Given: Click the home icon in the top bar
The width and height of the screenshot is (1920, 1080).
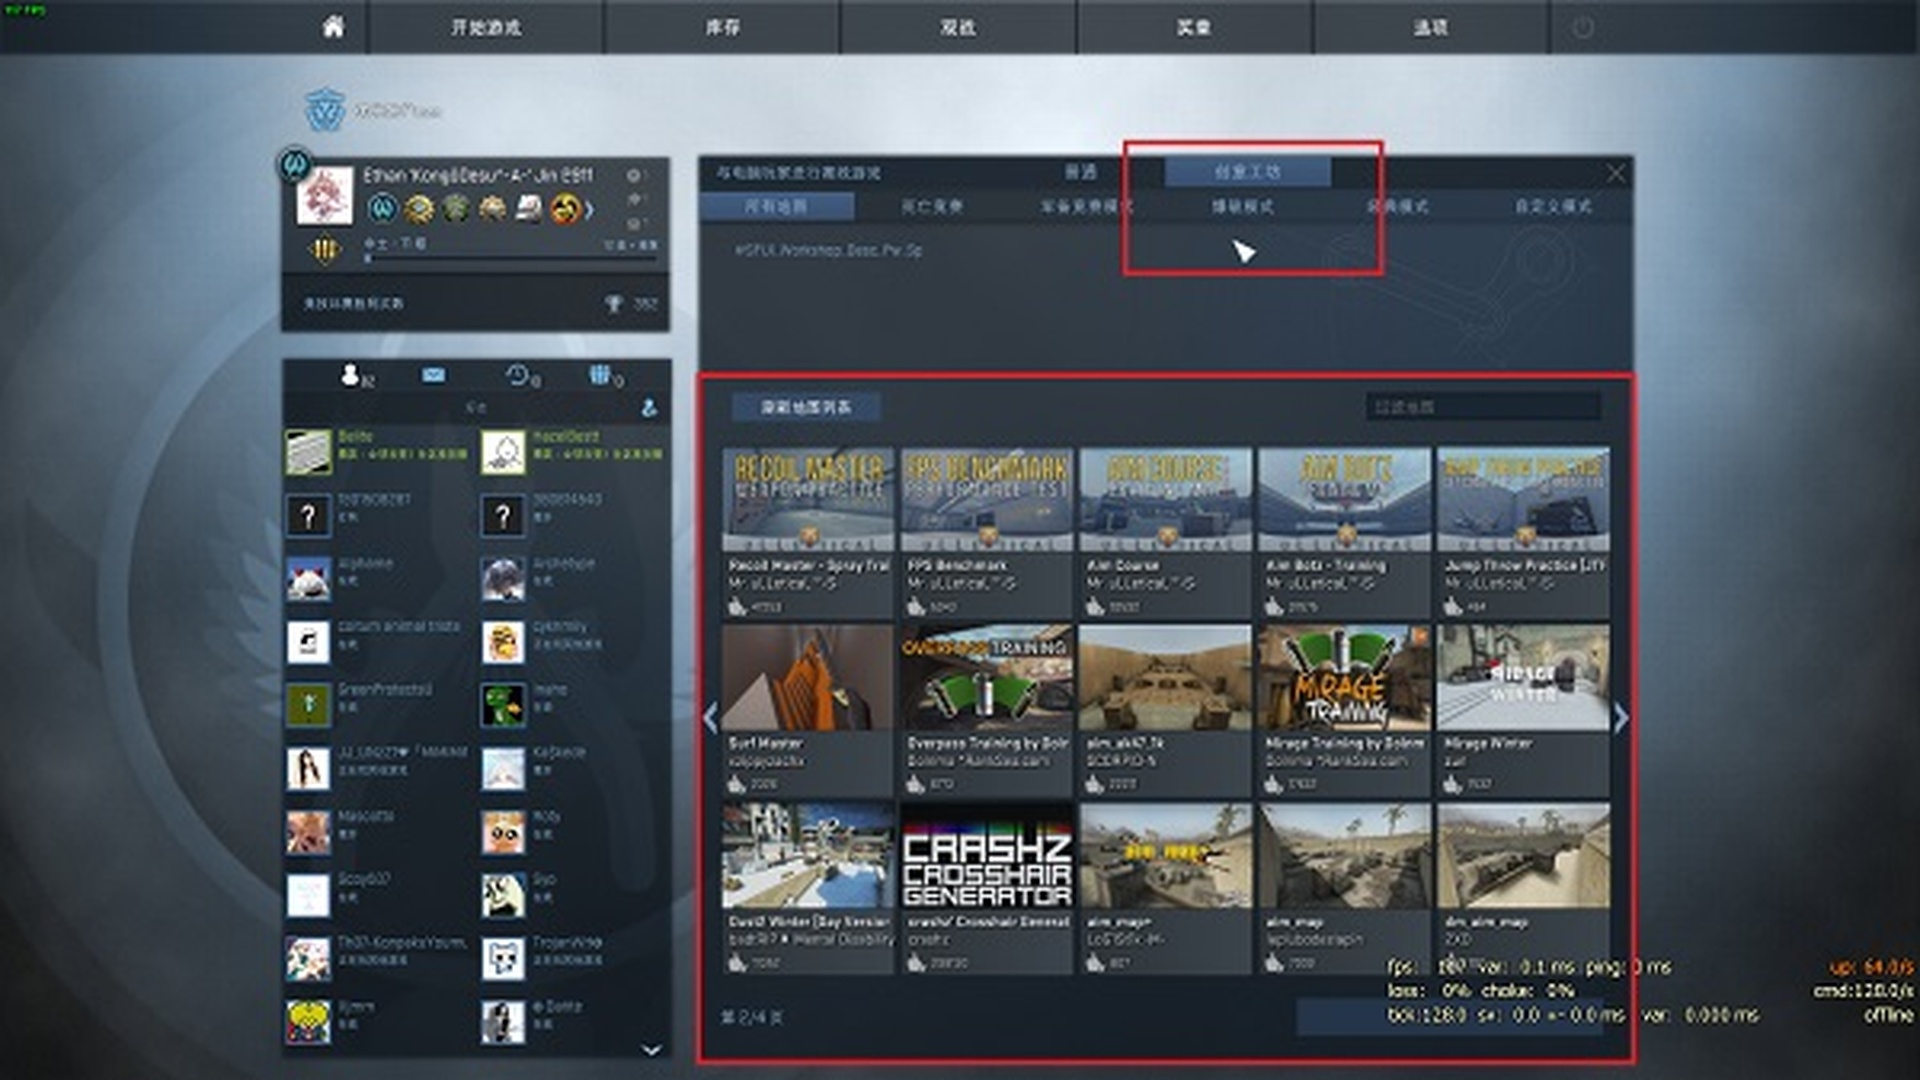Looking at the screenshot, I should click(333, 27).
